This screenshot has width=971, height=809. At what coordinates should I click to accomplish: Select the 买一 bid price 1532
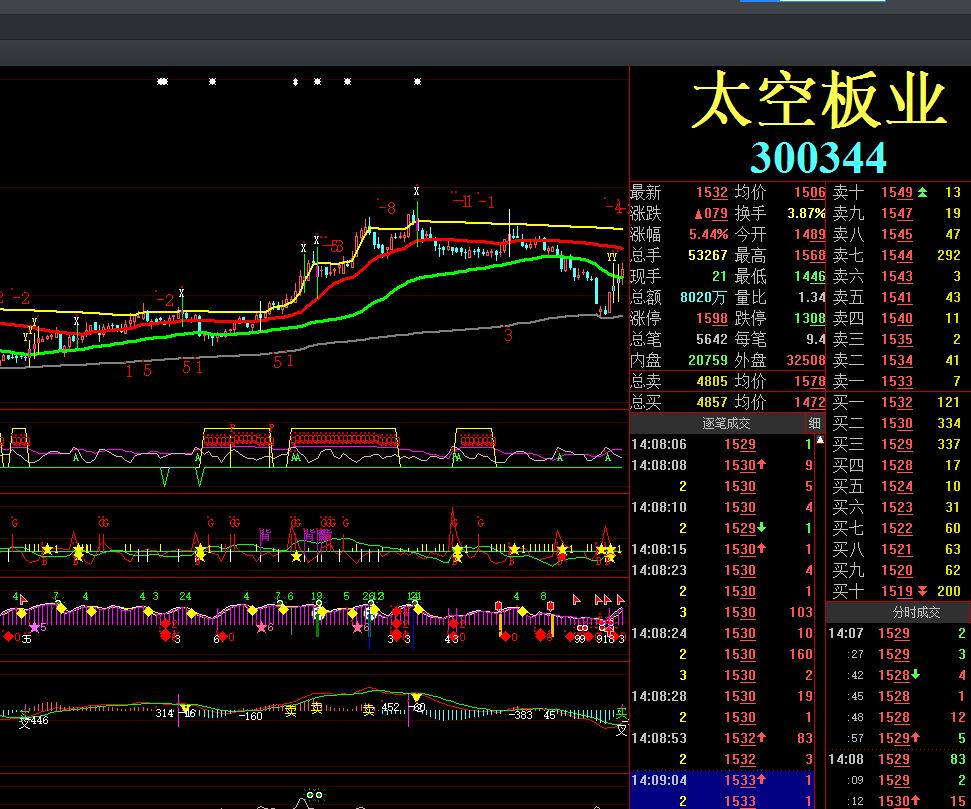point(897,403)
